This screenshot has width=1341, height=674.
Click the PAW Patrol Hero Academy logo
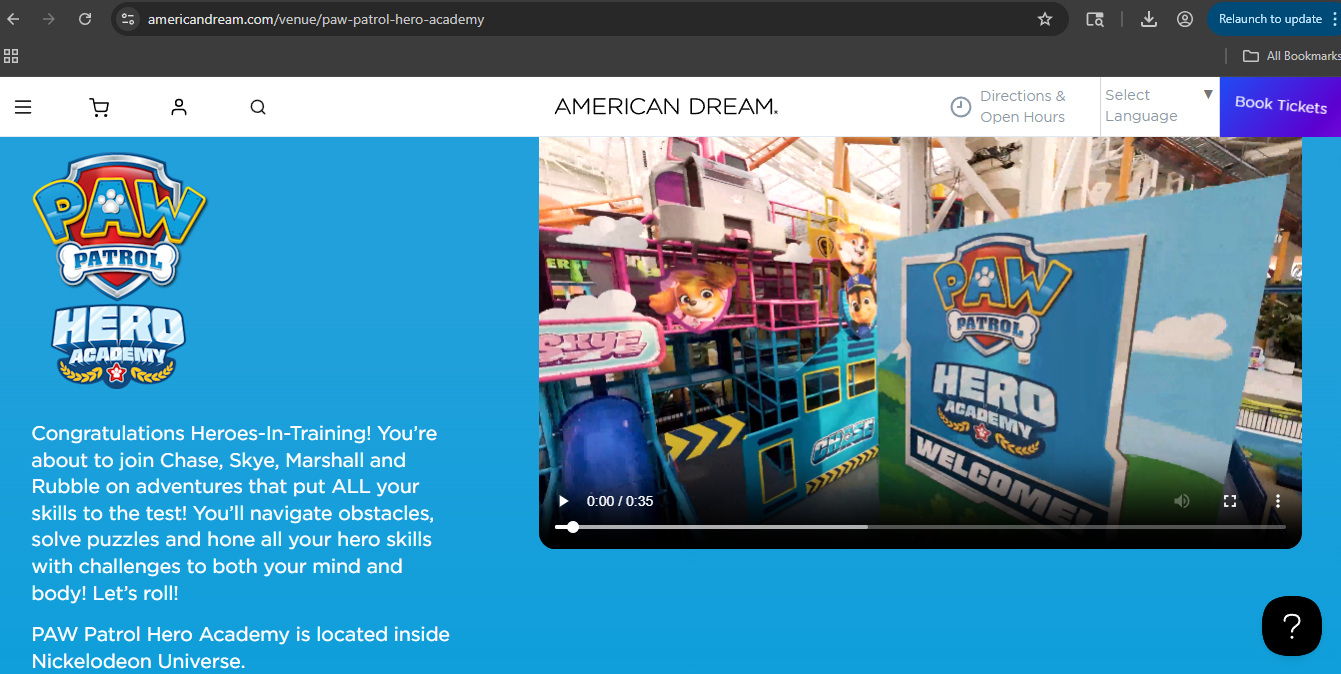[x=119, y=270]
